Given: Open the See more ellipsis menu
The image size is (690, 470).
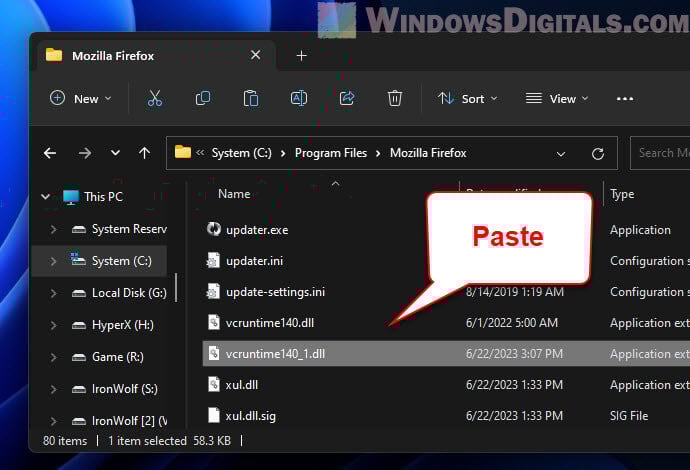Looking at the screenshot, I should click(624, 99).
